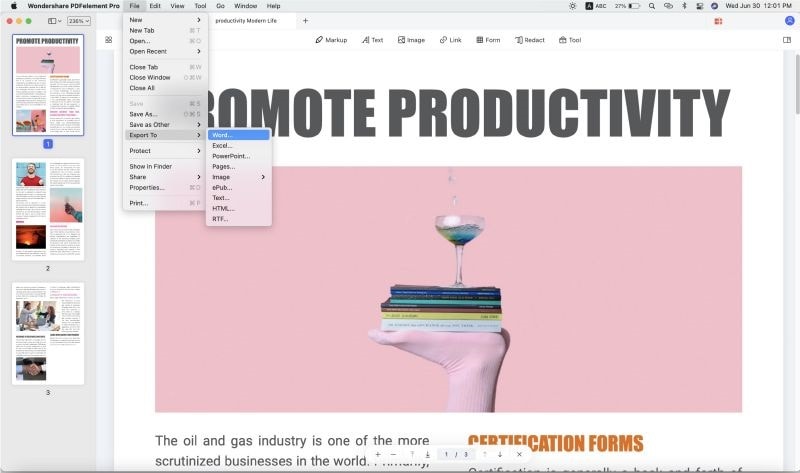Open the Form tool in toolbar
The height and width of the screenshot is (473, 800).
(488, 40)
